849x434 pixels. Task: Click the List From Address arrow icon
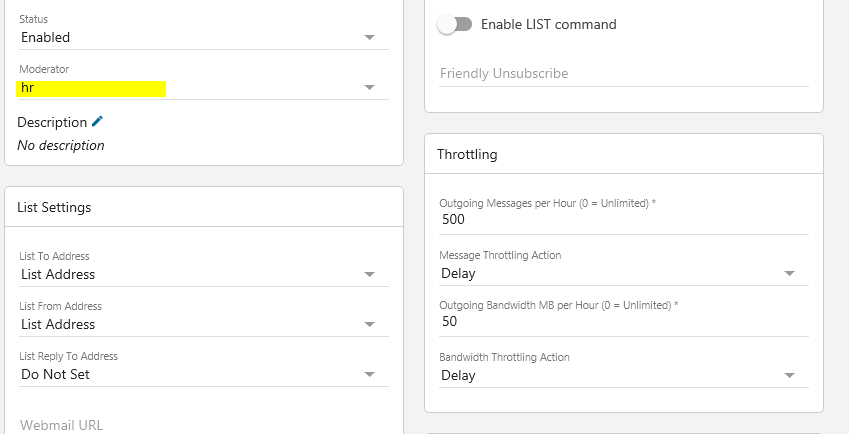(x=370, y=324)
